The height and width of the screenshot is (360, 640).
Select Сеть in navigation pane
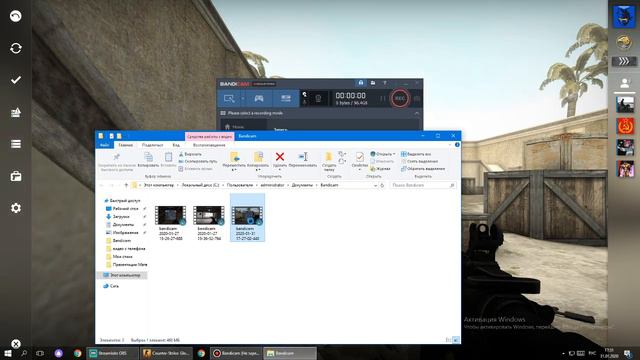click(111, 286)
